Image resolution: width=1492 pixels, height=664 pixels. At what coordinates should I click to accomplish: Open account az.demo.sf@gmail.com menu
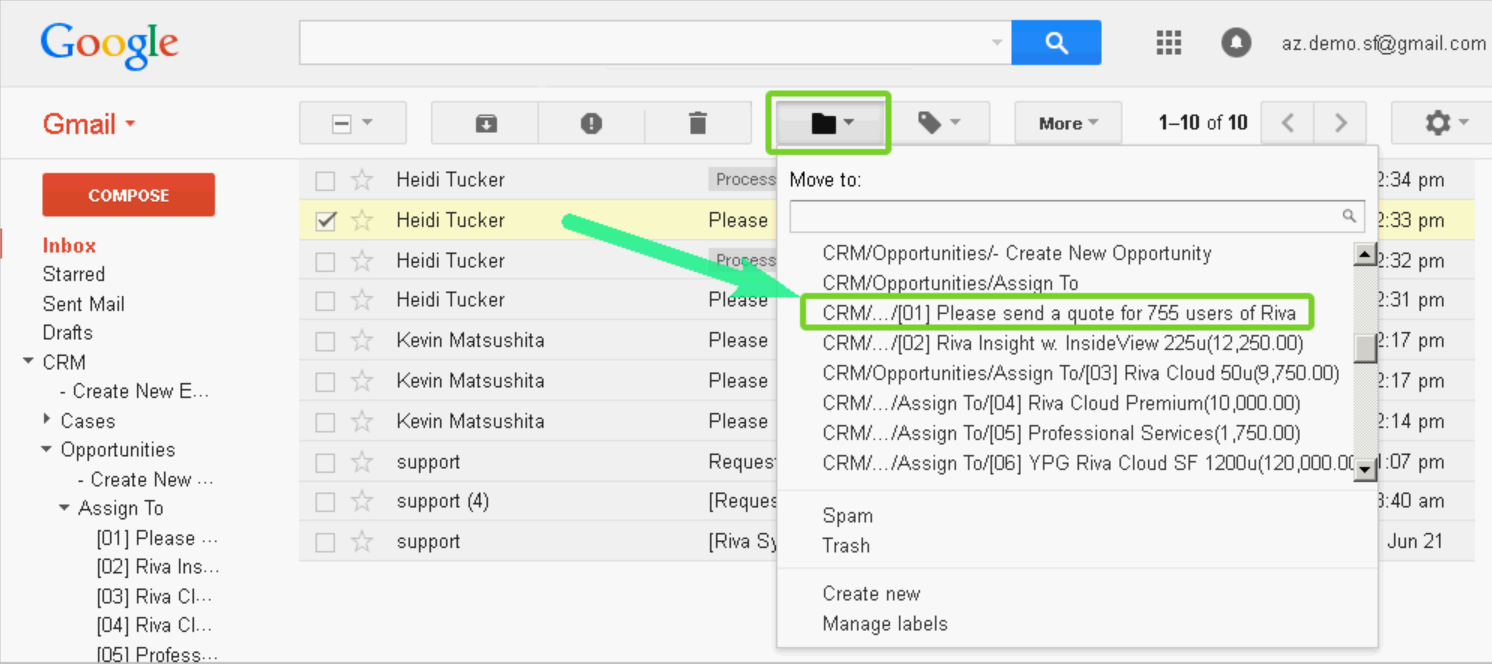pos(1384,43)
